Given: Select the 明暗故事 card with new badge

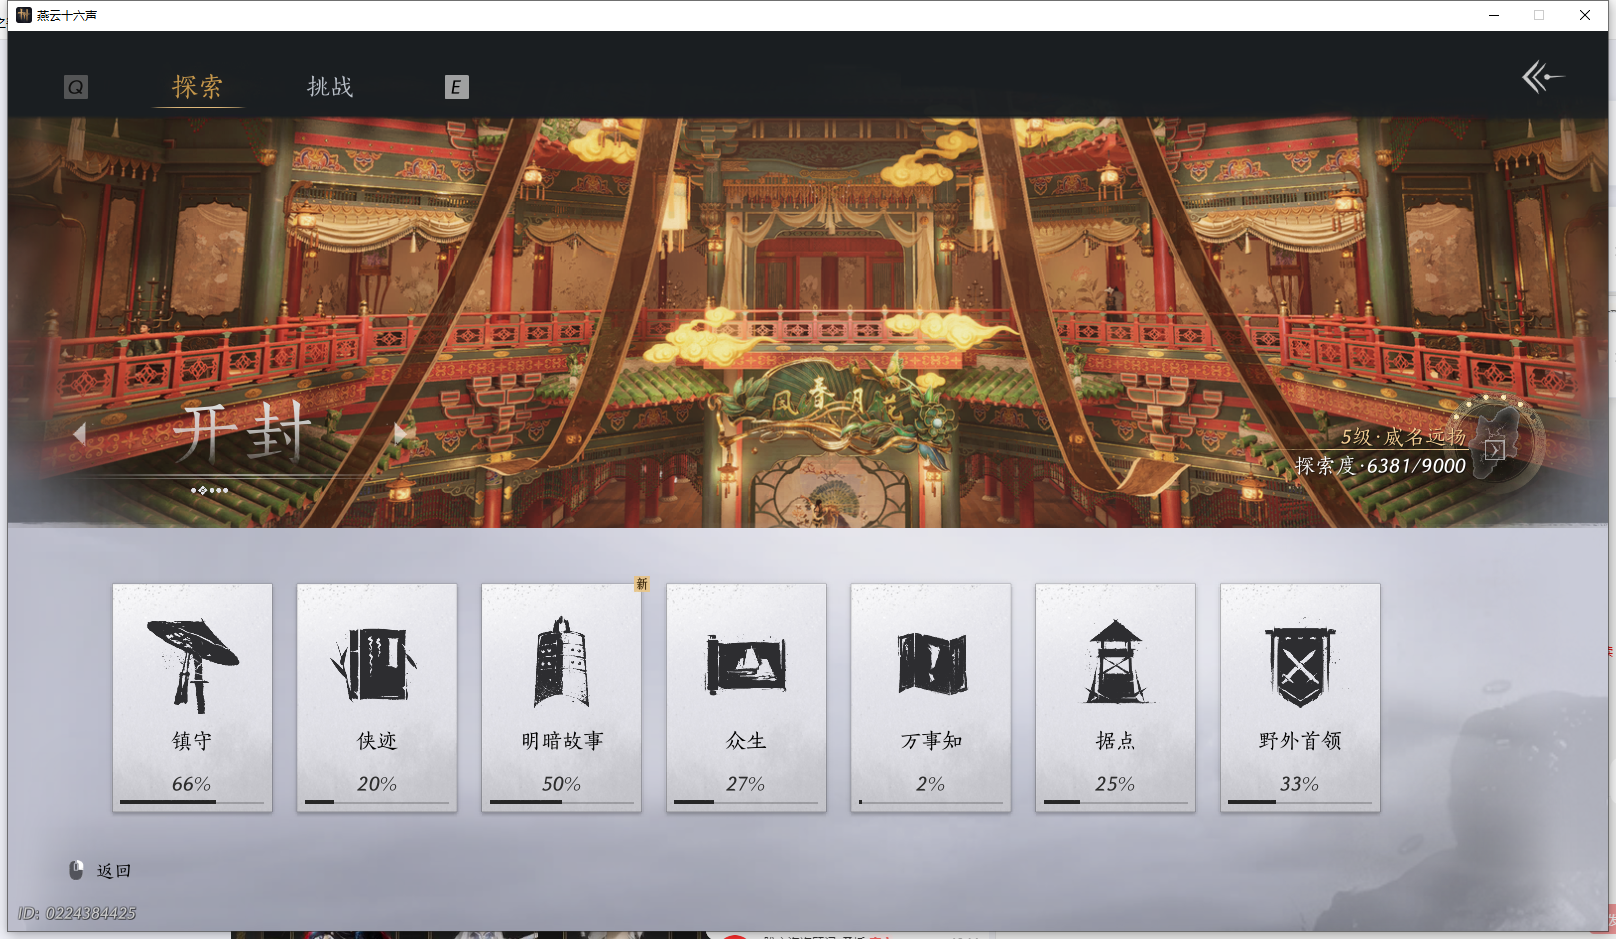Looking at the screenshot, I should (x=561, y=697).
